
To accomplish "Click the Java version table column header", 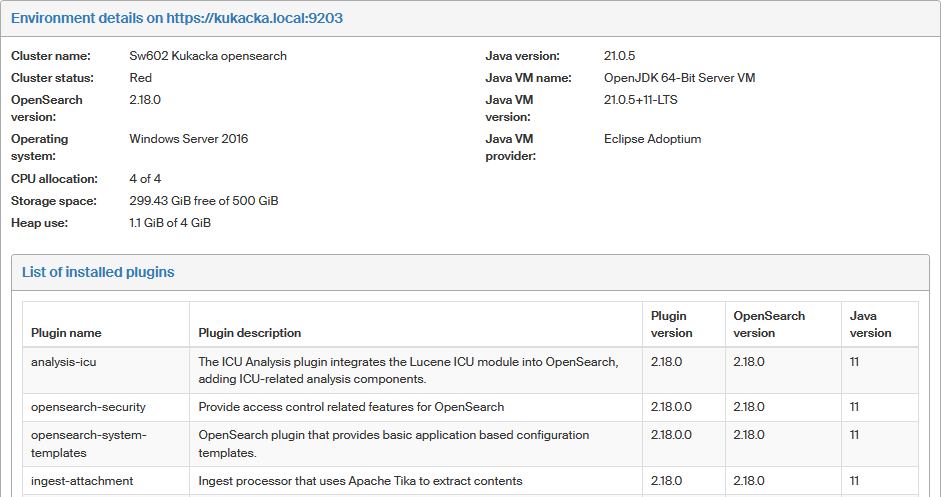I will 870,324.
